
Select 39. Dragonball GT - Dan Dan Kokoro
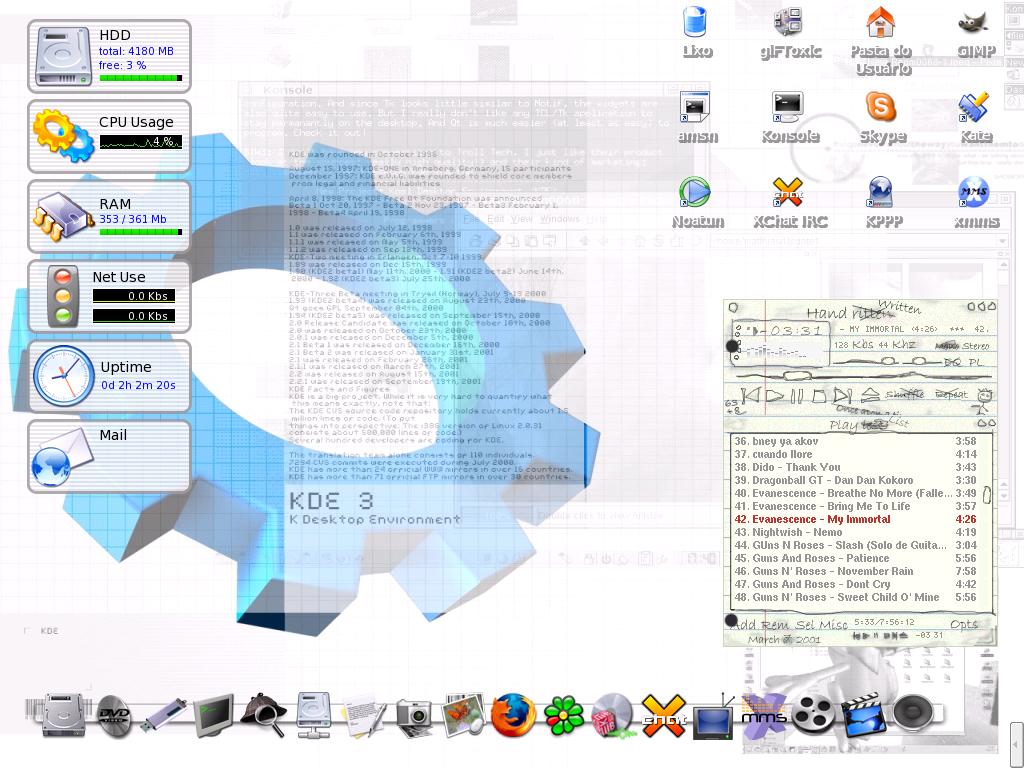coord(855,480)
